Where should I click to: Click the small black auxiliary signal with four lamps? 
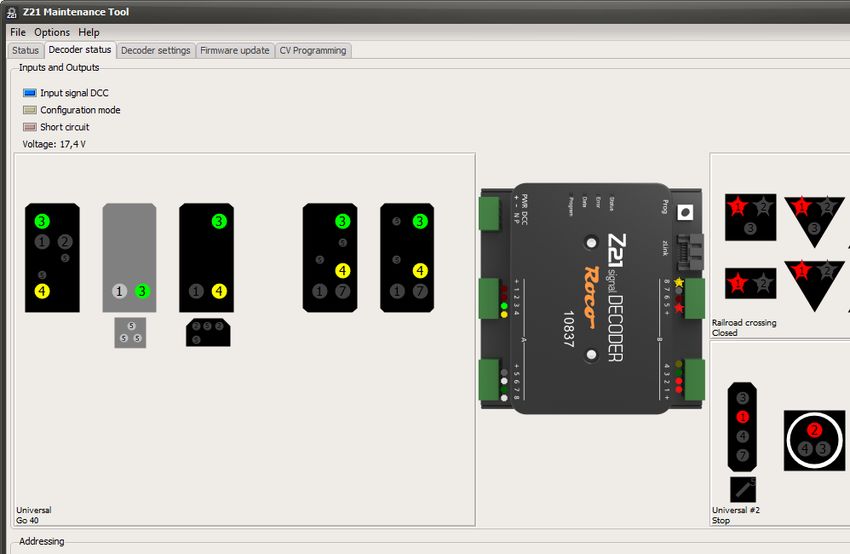[208, 332]
